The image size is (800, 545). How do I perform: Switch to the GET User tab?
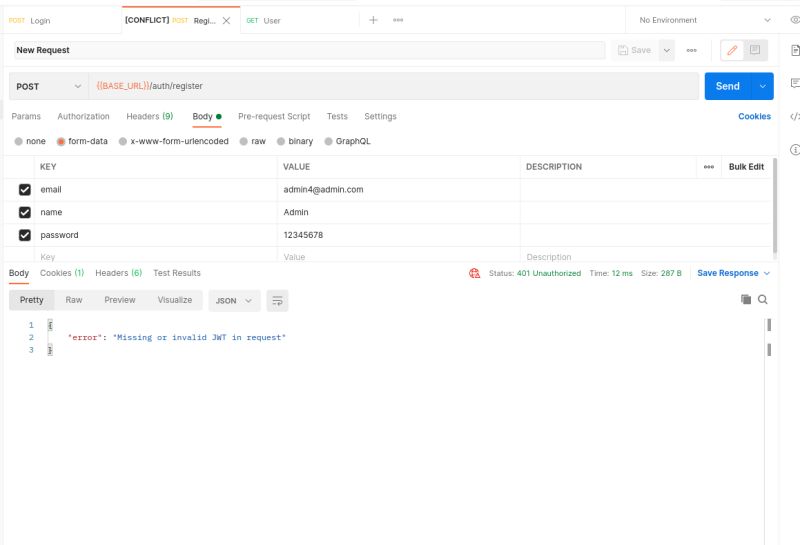click(x=263, y=20)
